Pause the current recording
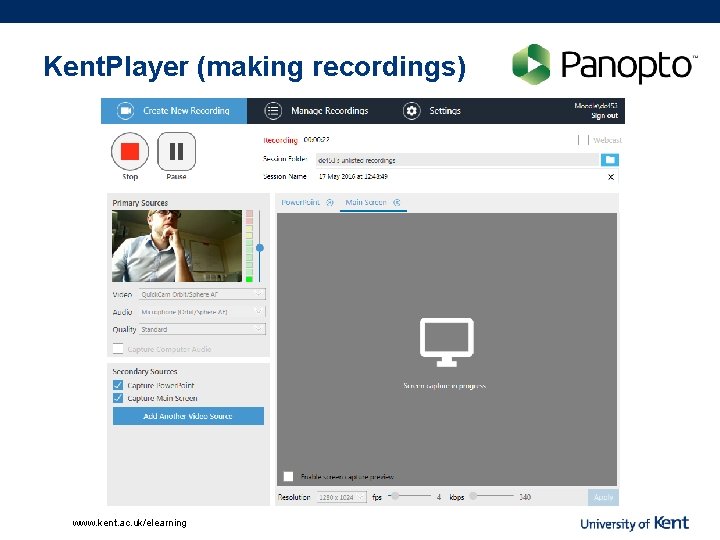 click(x=176, y=151)
